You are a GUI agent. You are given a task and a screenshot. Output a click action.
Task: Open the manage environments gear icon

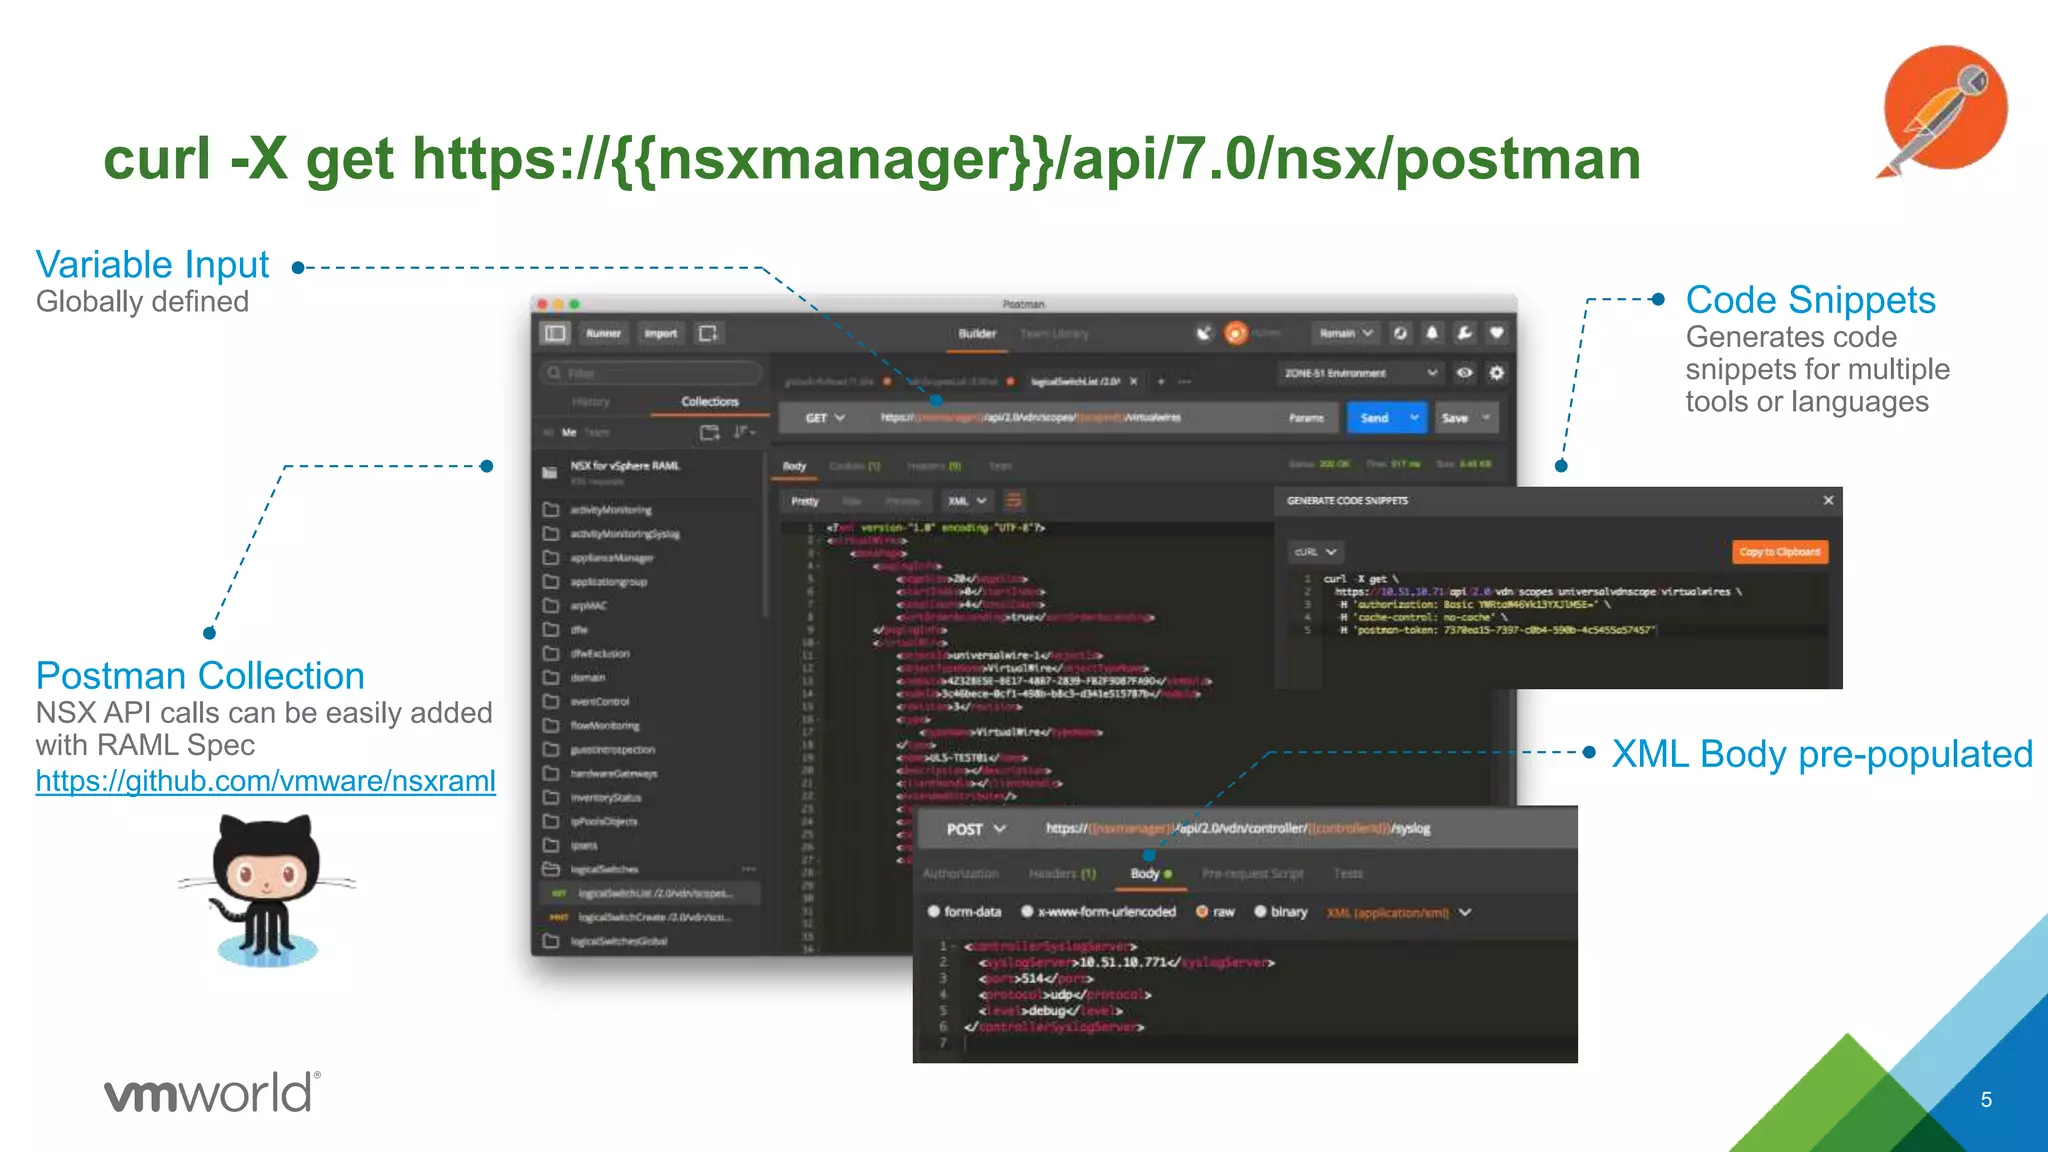coord(1496,373)
